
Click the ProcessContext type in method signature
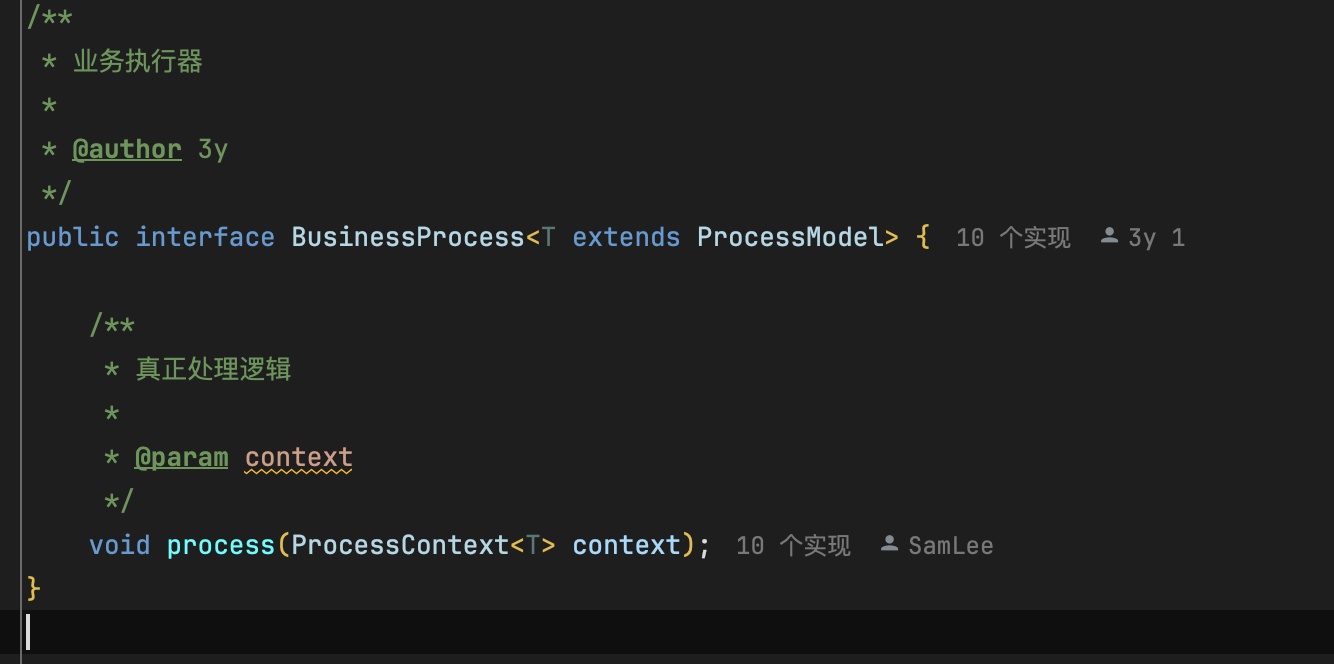coord(400,546)
